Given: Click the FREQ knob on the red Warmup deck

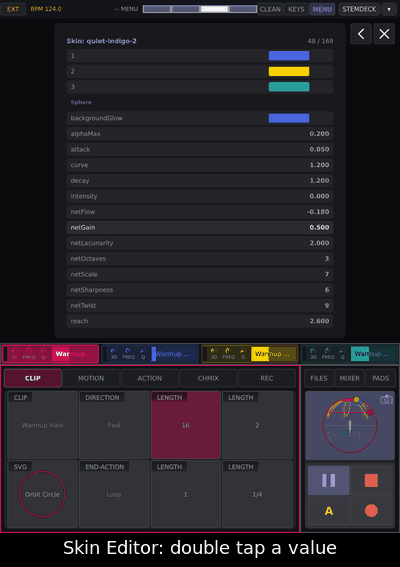Looking at the screenshot, I should [29, 351].
